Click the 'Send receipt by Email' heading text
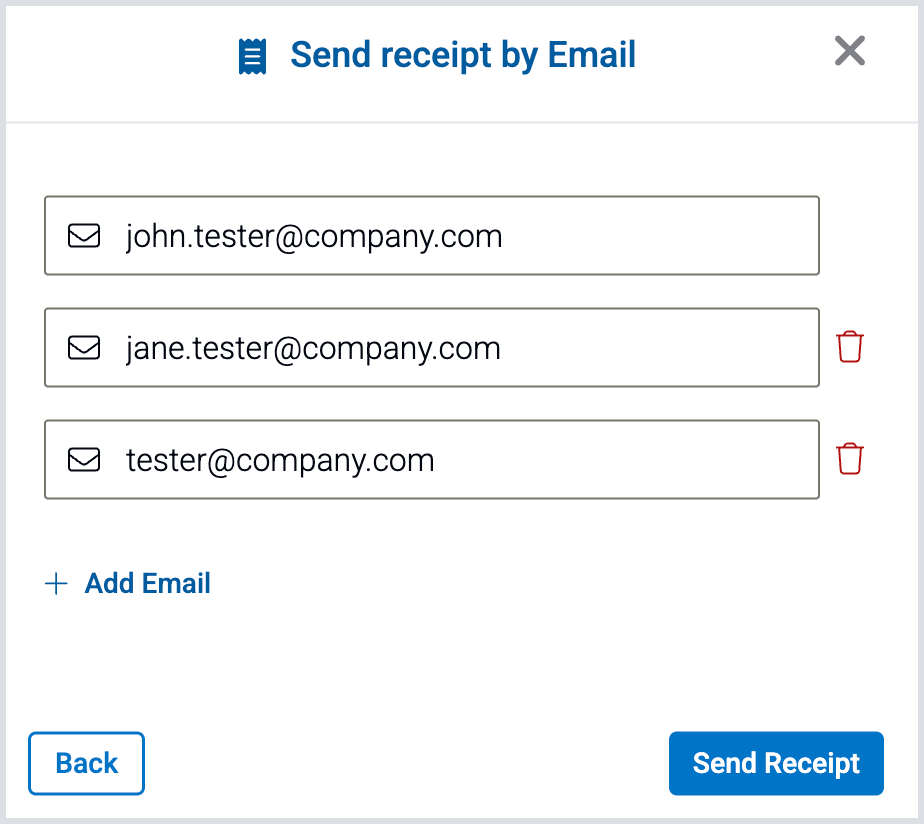Image resolution: width=924 pixels, height=824 pixels. 463,55
